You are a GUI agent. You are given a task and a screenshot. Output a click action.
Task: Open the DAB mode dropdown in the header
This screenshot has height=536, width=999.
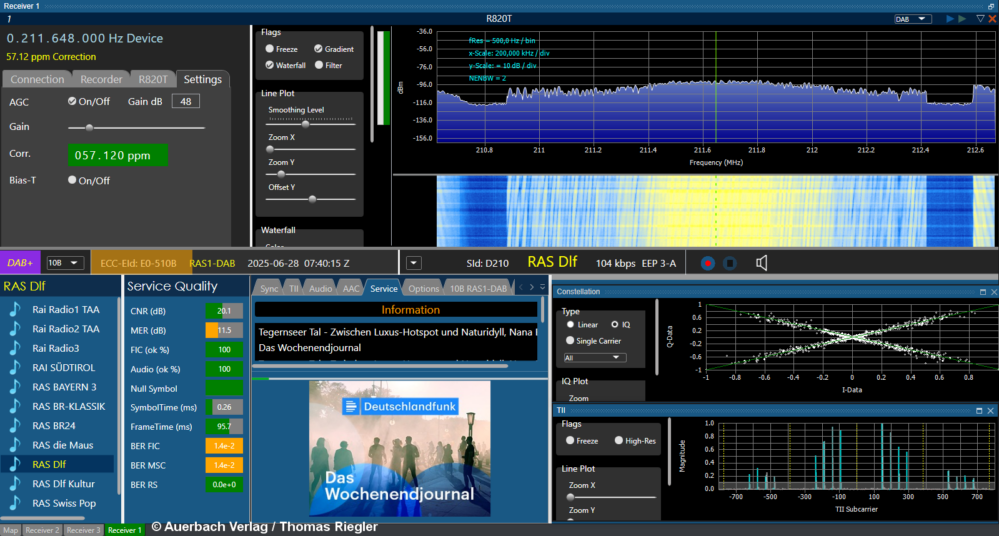pyautogui.click(x=912, y=19)
